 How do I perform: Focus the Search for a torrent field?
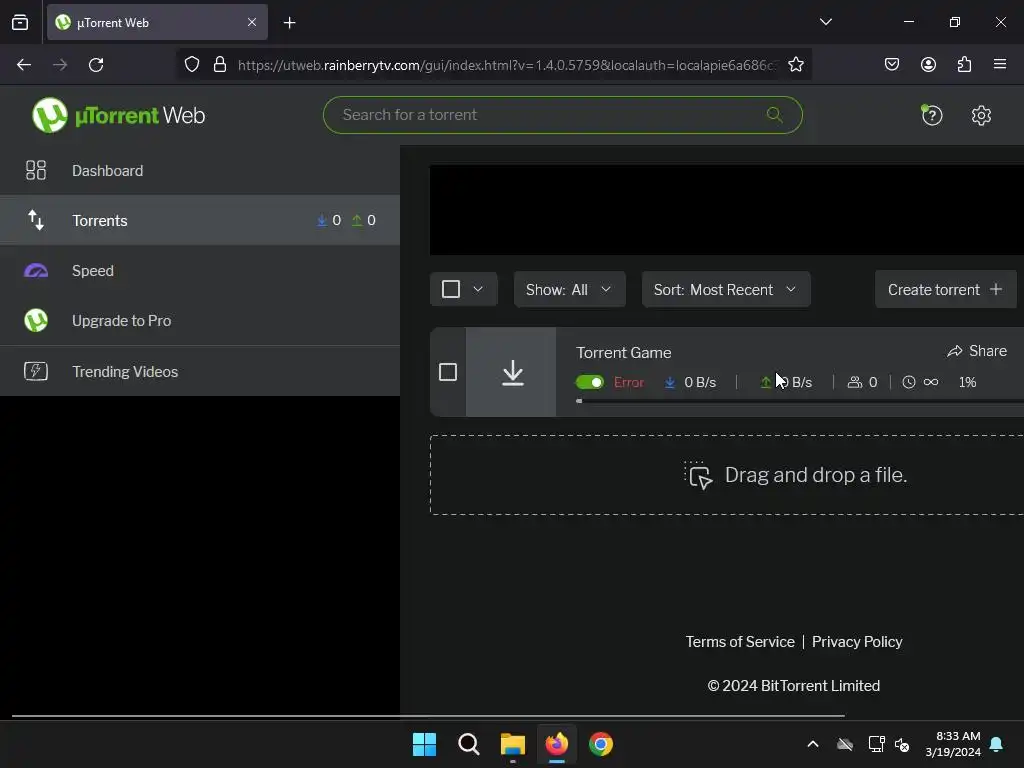(562, 115)
